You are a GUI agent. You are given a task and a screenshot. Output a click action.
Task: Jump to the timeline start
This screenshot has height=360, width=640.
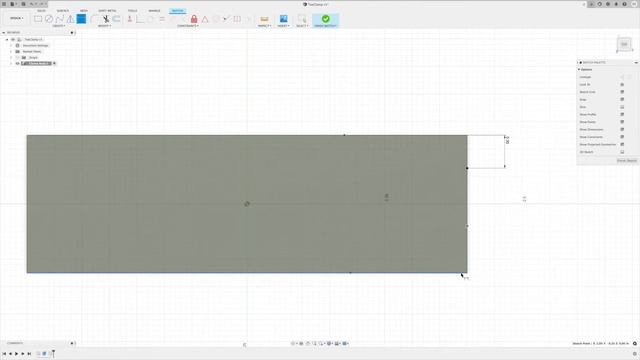[4, 354]
